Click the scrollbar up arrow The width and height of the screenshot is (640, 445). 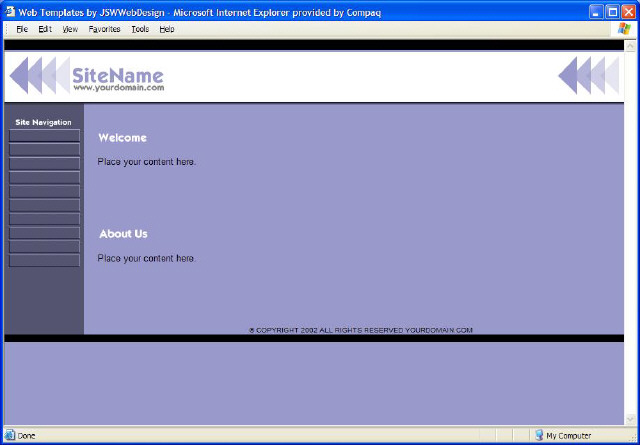click(x=629, y=45)
